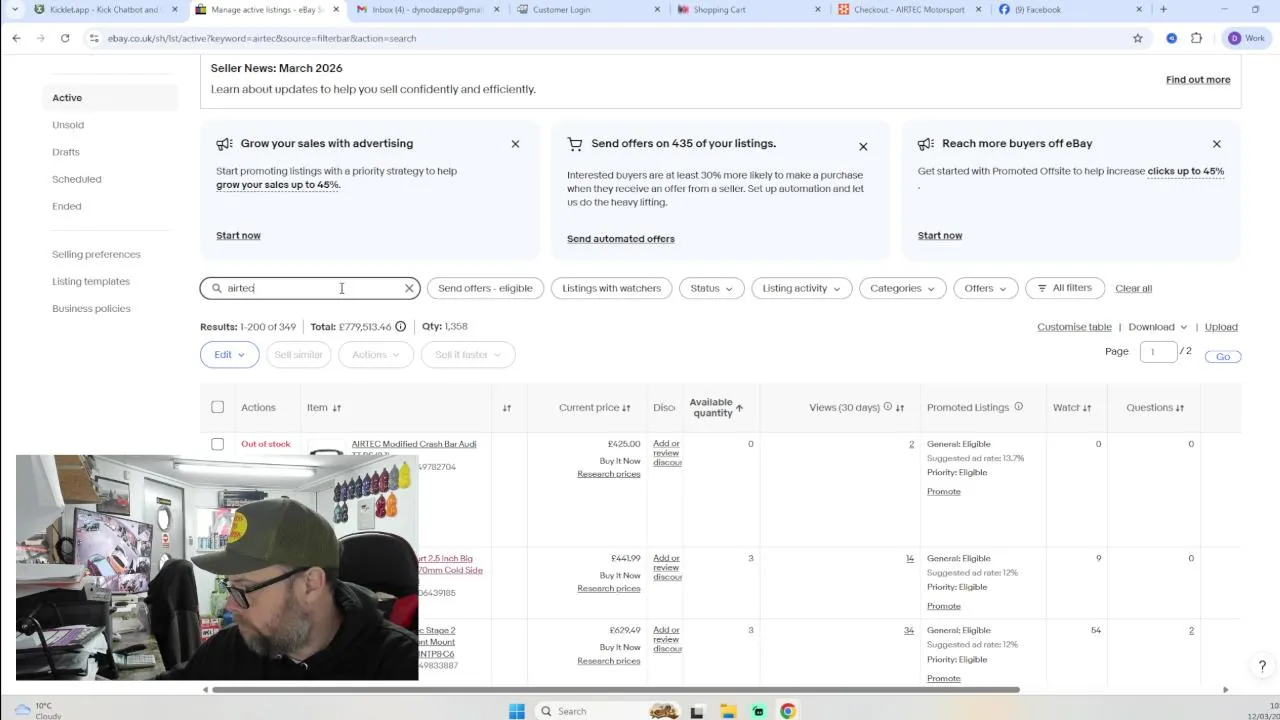Apply Listings with watchers filter
Viewport: 1280px width, 720px height.
pos(611,288)
